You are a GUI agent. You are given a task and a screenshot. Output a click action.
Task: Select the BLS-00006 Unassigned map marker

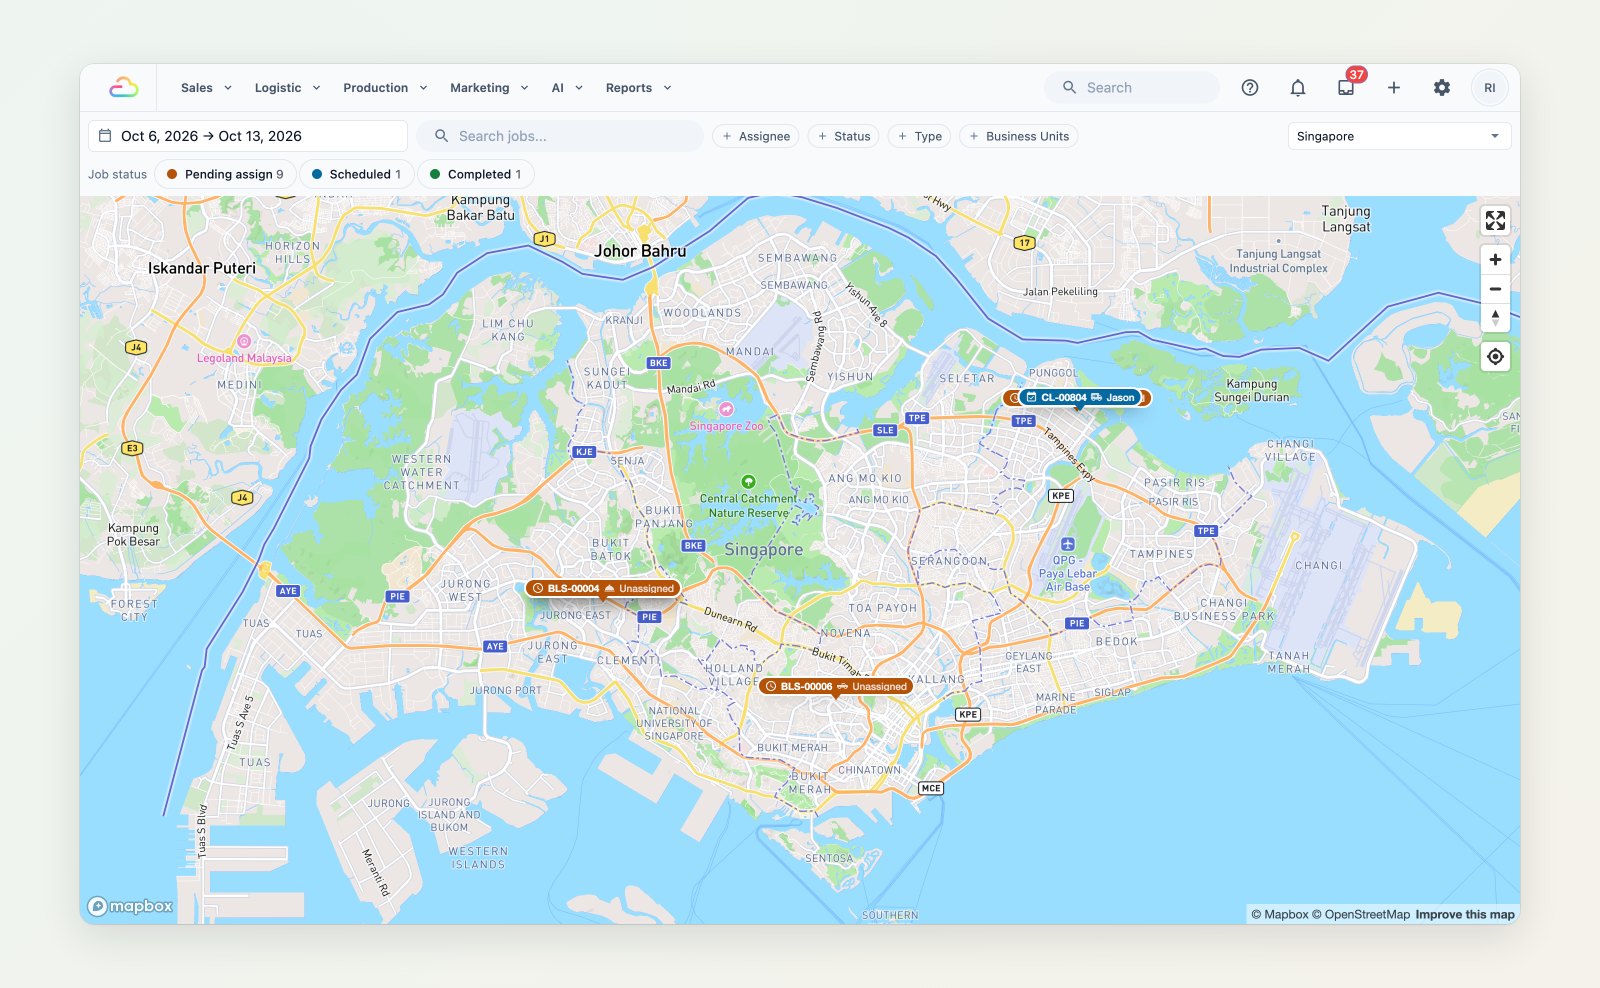coord(836,687)
